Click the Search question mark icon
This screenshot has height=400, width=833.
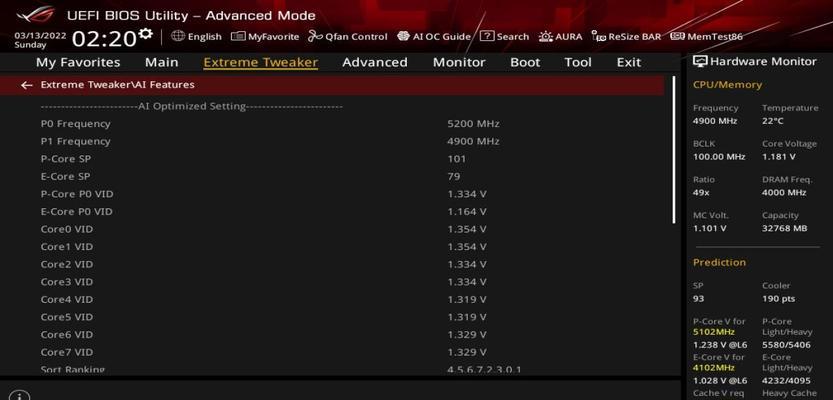(487, 36)
